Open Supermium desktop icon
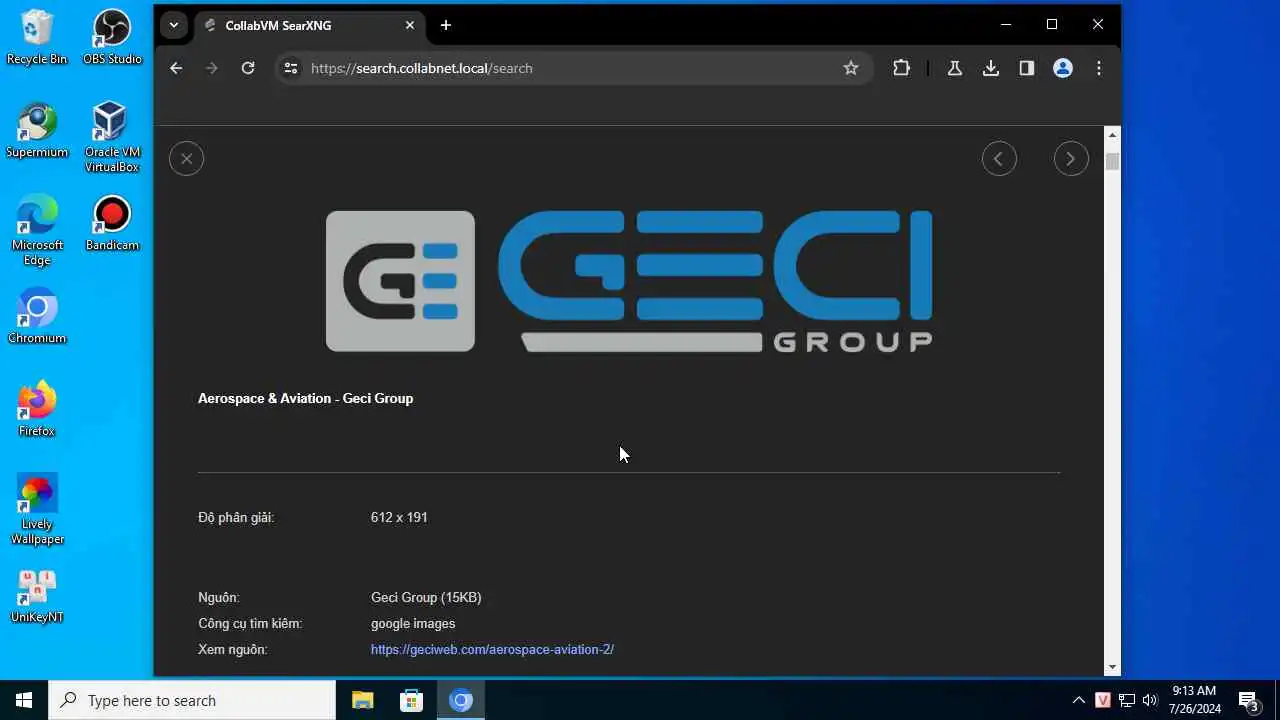 click(x=37, y=130)
